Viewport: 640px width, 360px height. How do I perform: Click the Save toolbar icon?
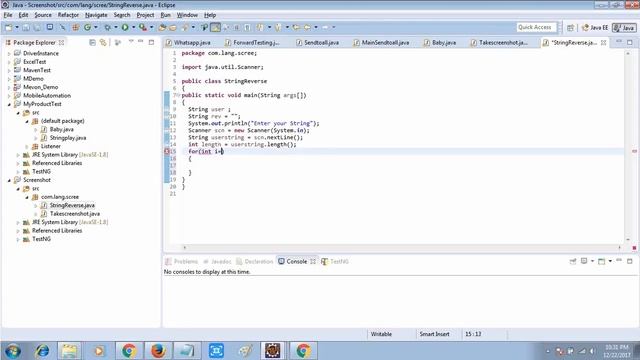tap(26, 27)
